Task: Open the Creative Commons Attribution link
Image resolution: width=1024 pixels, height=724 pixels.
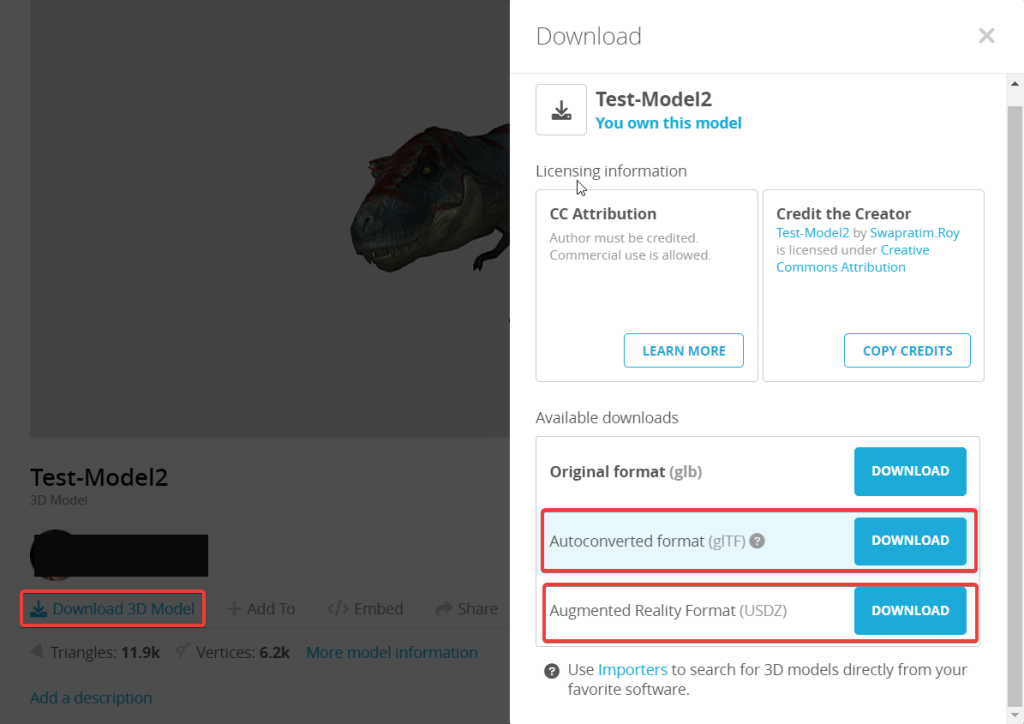Action: [x=852, y=259]
